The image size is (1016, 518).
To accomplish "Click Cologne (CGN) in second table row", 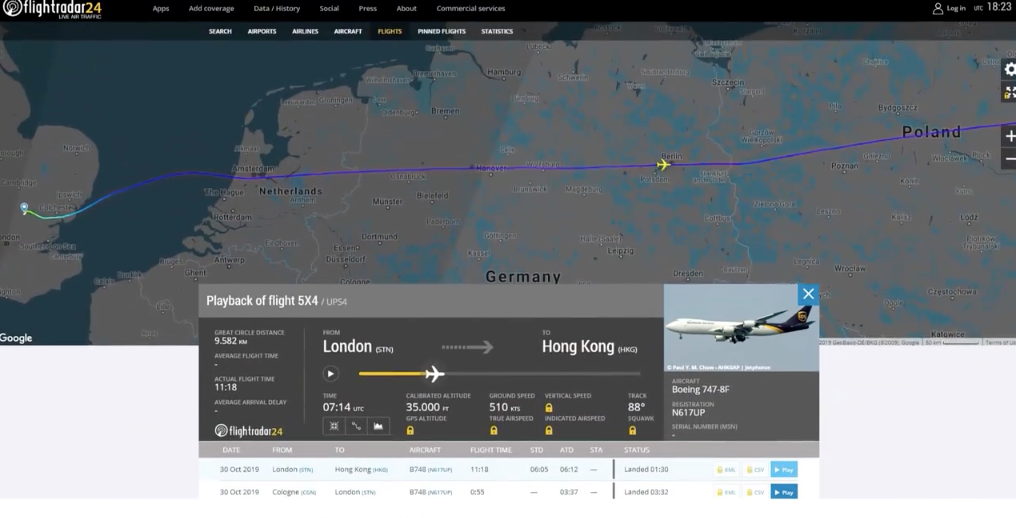I will pos(294,492).
